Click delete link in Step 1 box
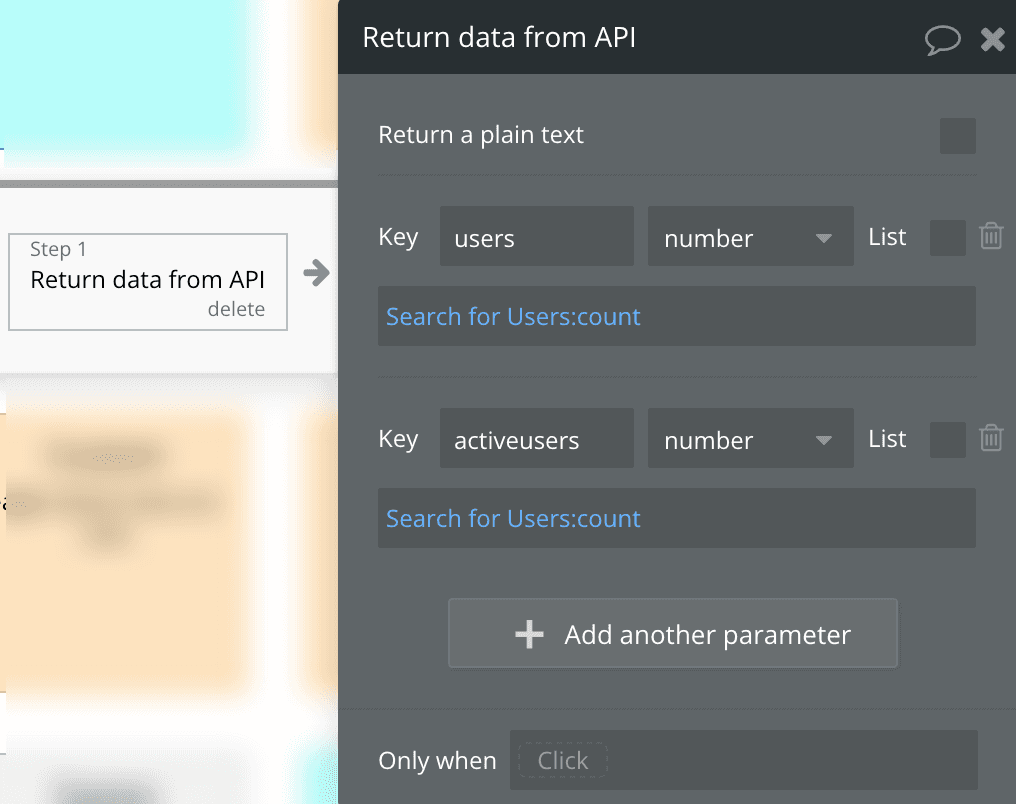This screenshot has width=1016, height=804. click(236, 310)
